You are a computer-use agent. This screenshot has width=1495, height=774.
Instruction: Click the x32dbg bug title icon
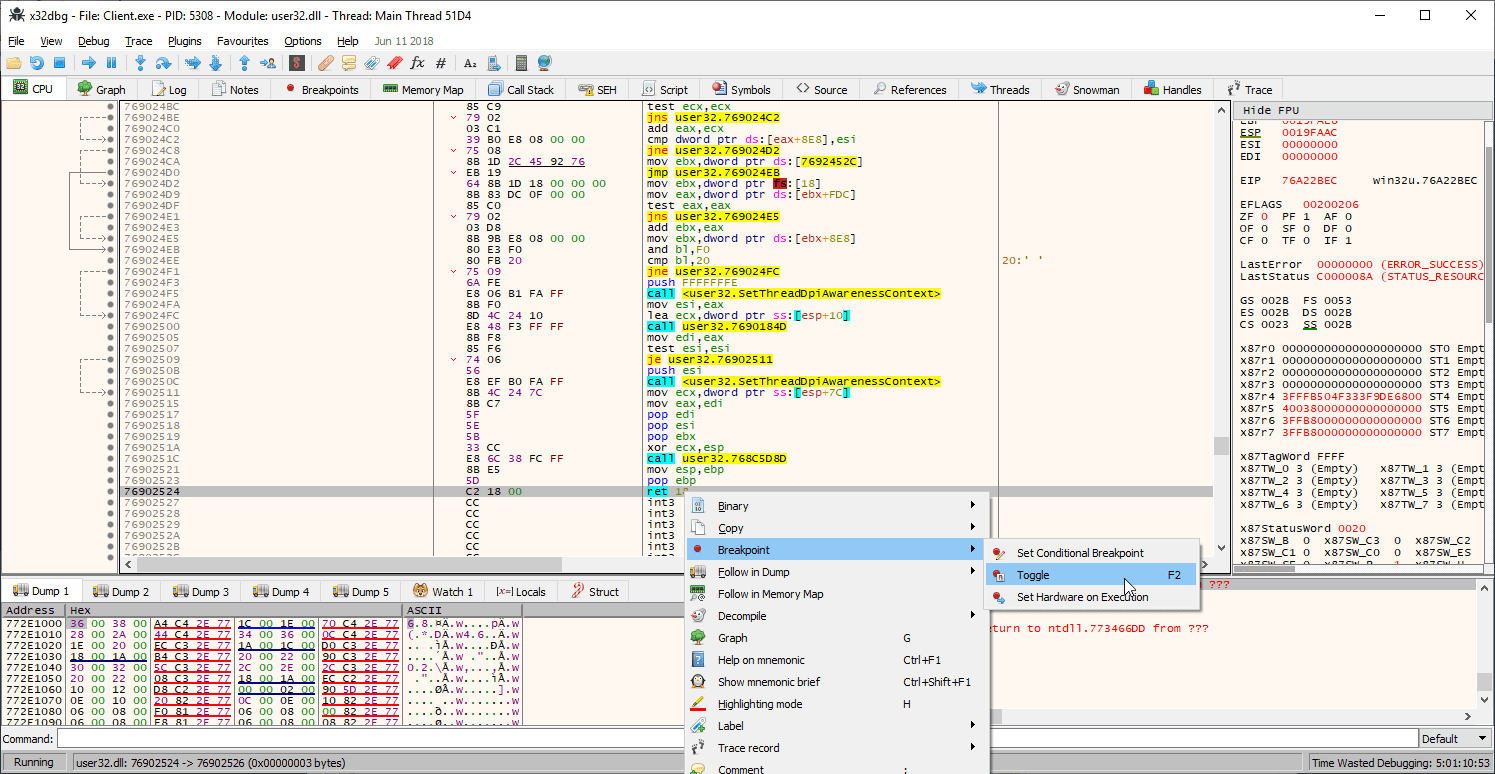click(17, 15)
